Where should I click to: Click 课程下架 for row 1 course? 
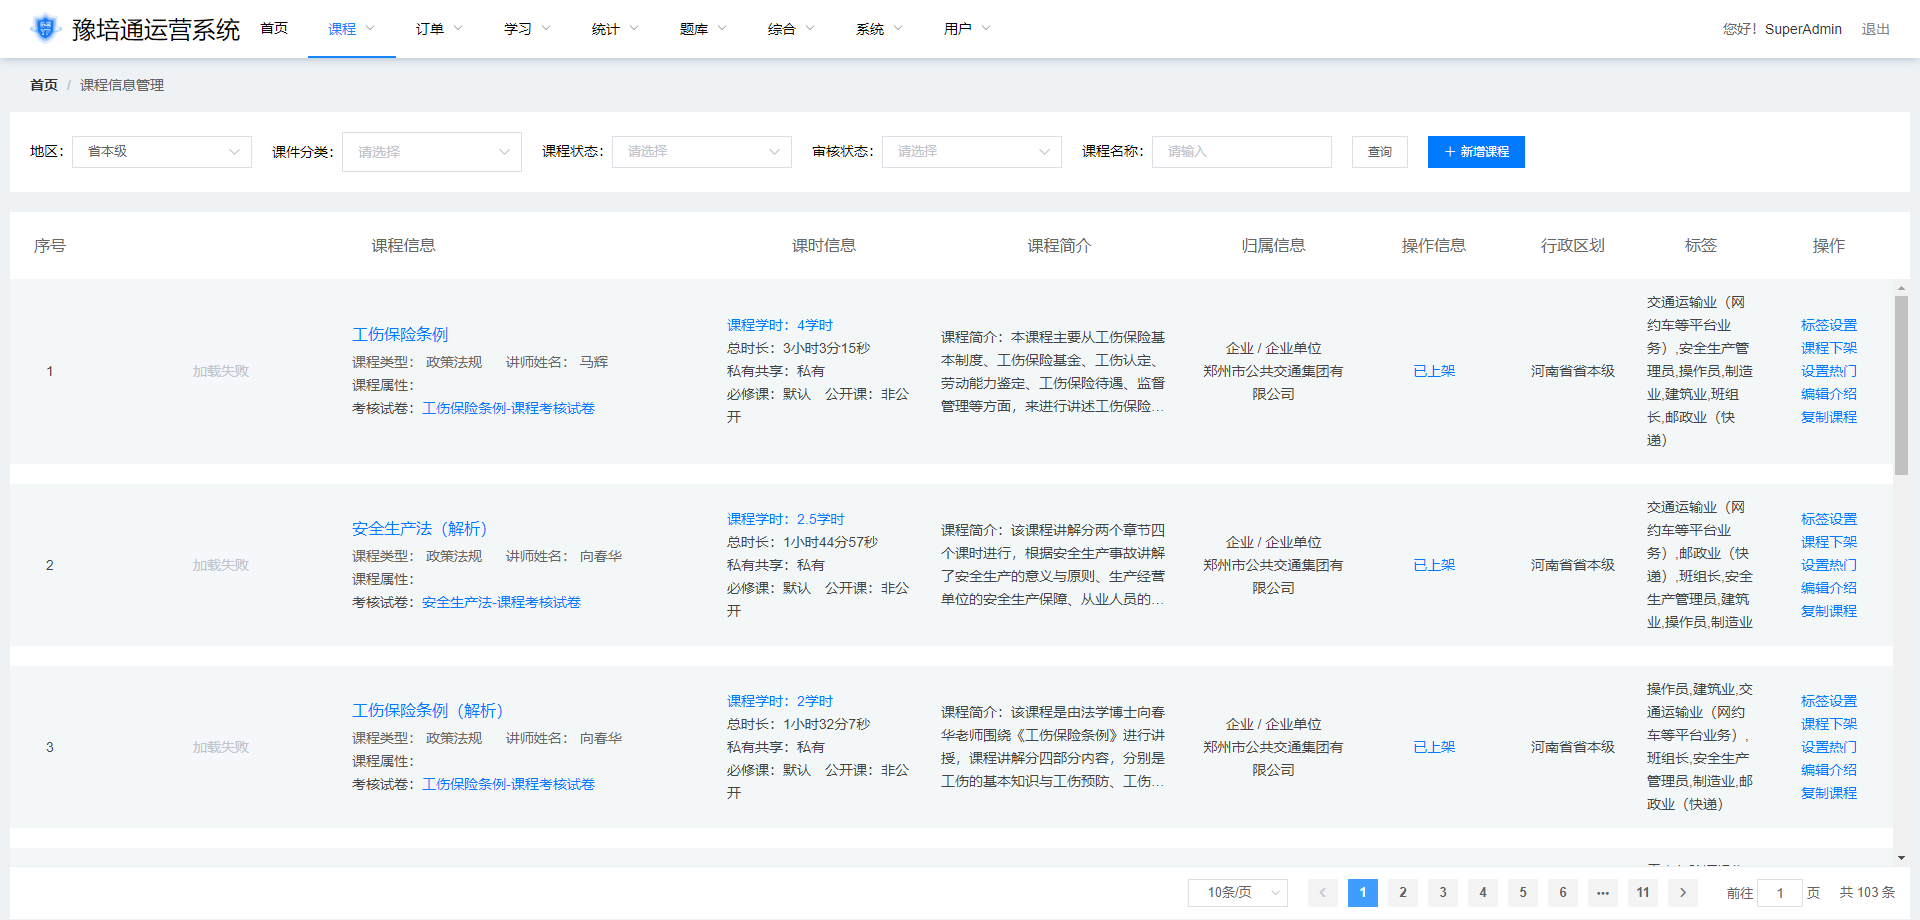point(1829,348)
